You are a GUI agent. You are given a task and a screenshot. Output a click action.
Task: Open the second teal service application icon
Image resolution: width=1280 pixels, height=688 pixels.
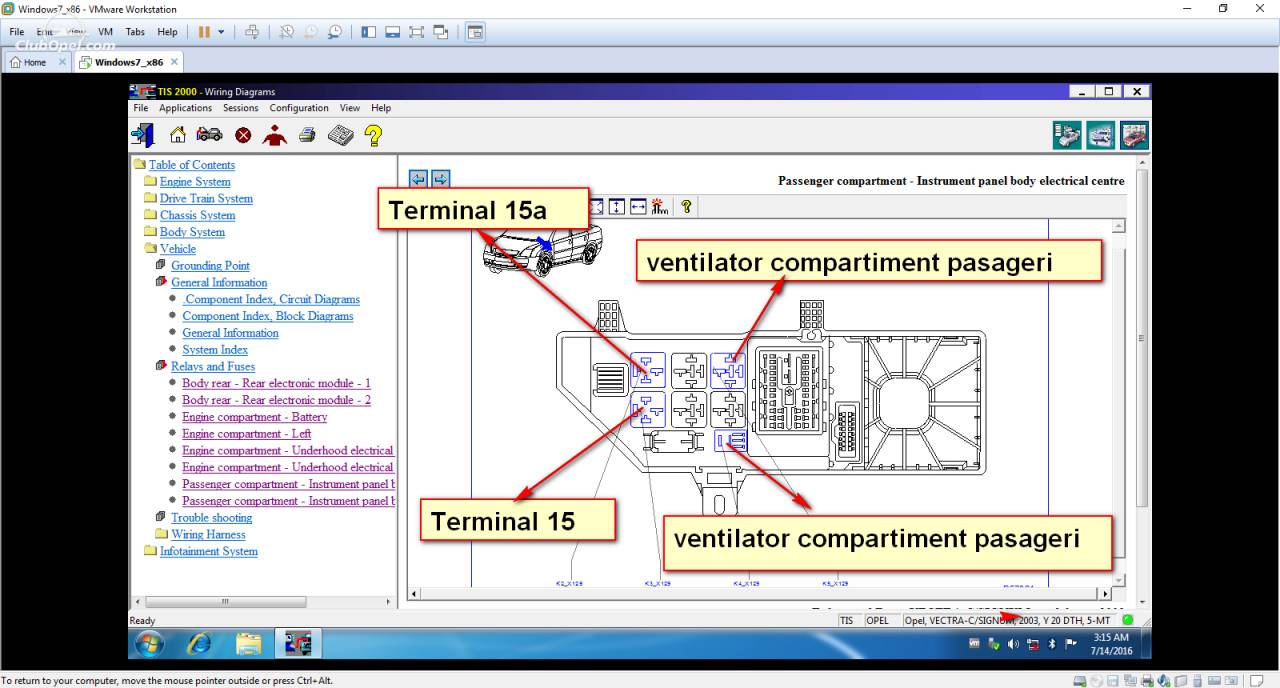tap(1101, 135)
